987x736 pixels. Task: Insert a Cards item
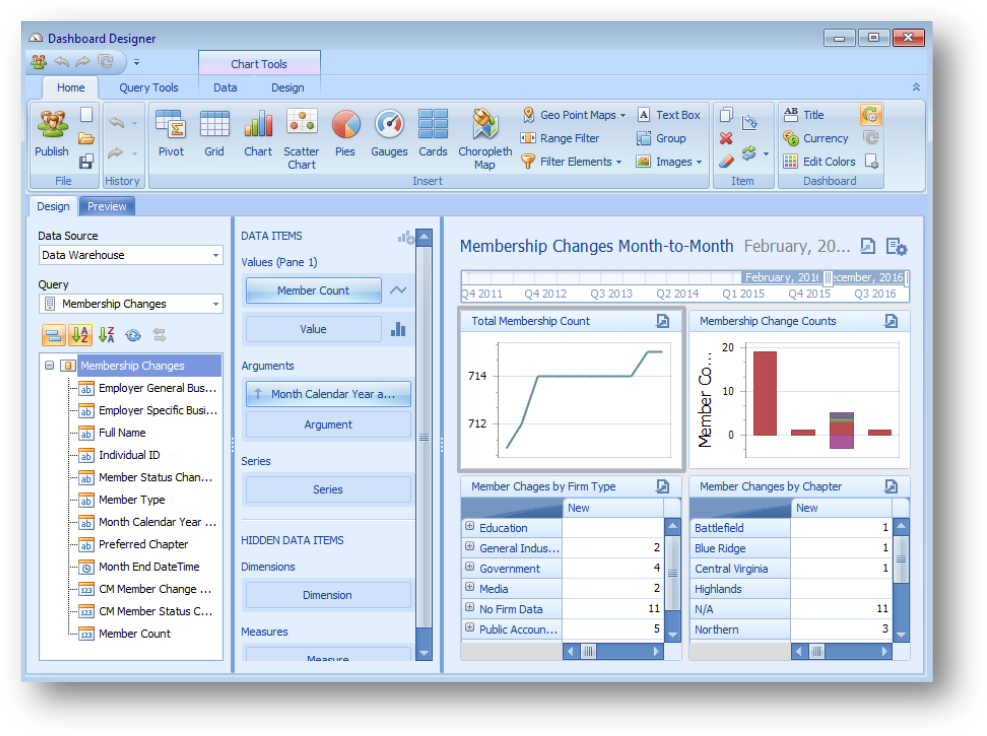coord(433,132)
